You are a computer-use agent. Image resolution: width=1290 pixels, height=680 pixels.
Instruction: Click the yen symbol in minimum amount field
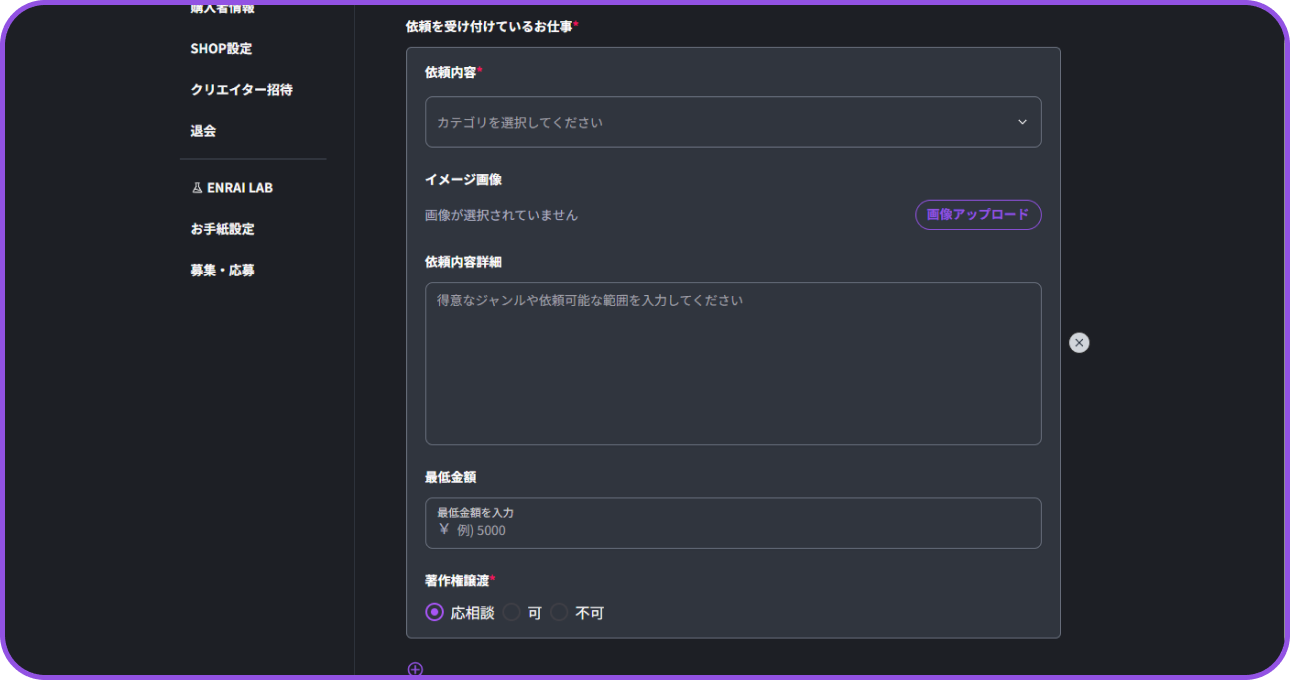click(x=444, y=530)
